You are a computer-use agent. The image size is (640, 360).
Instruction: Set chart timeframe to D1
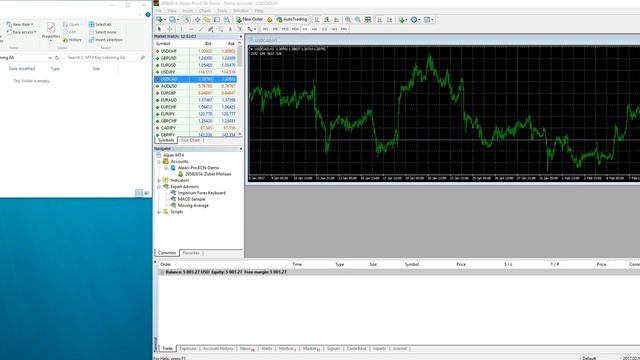324,29
